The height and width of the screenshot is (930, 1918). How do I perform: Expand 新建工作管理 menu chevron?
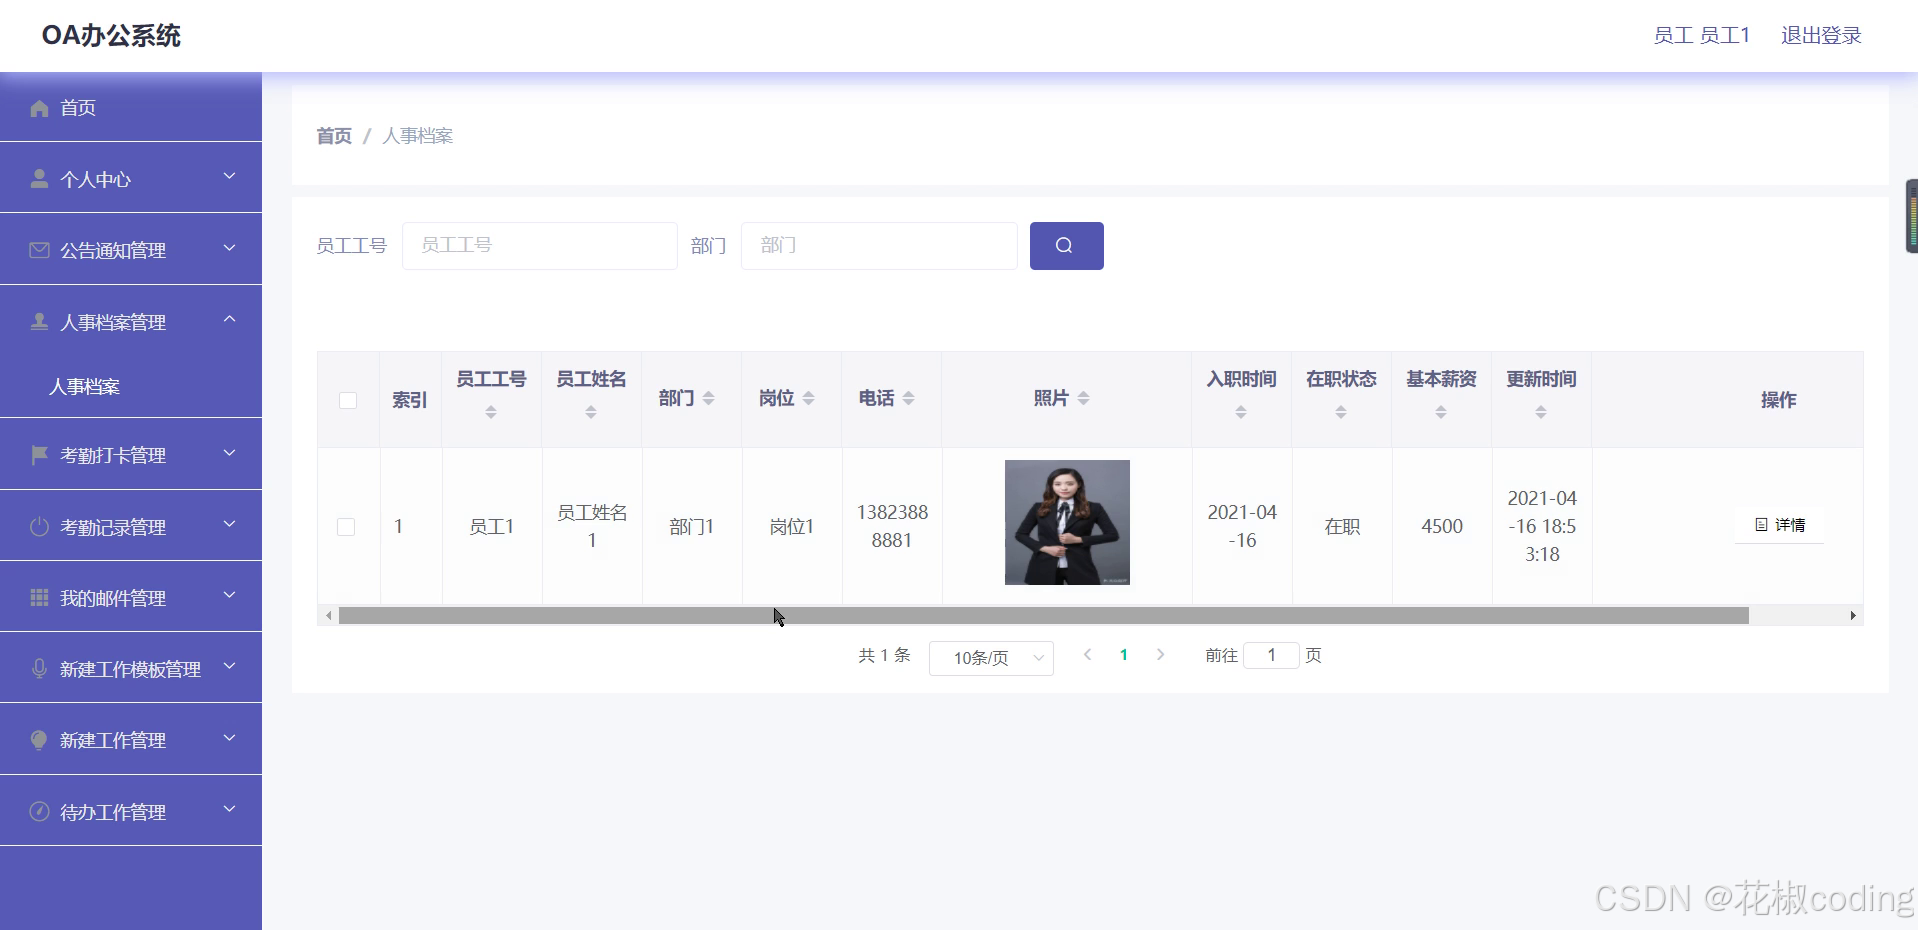click(x=229, y=737)
